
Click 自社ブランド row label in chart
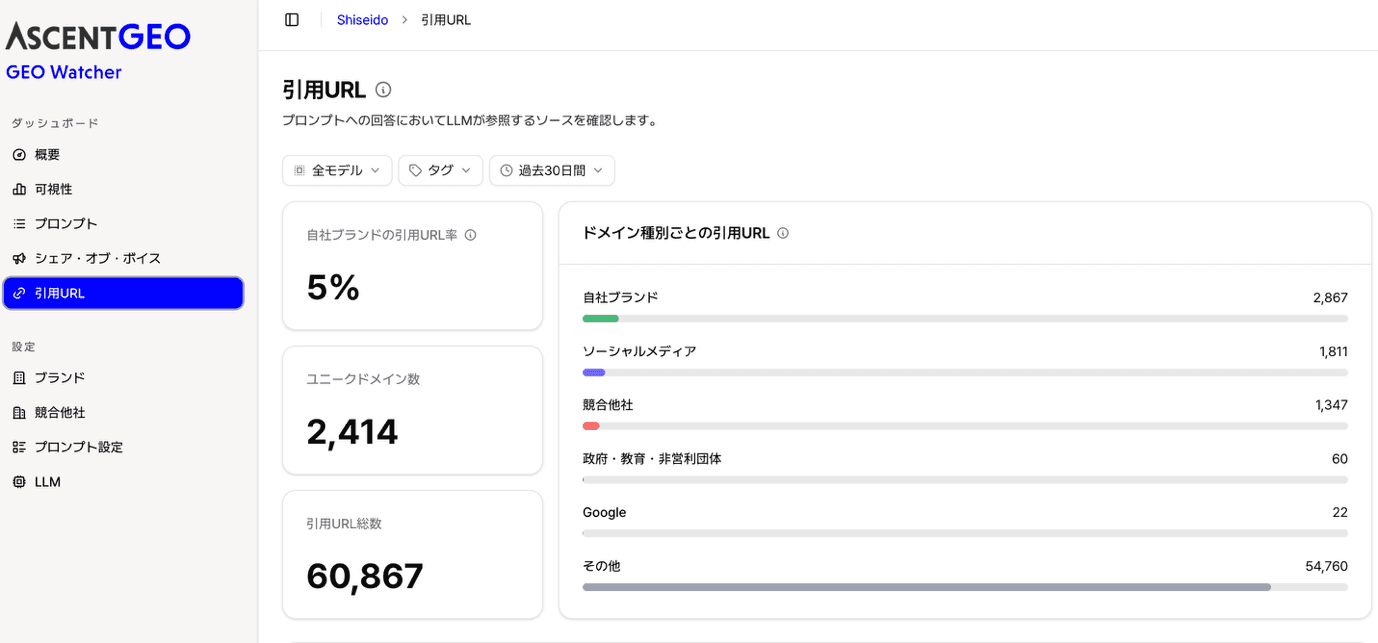click(x=620, y=298)
